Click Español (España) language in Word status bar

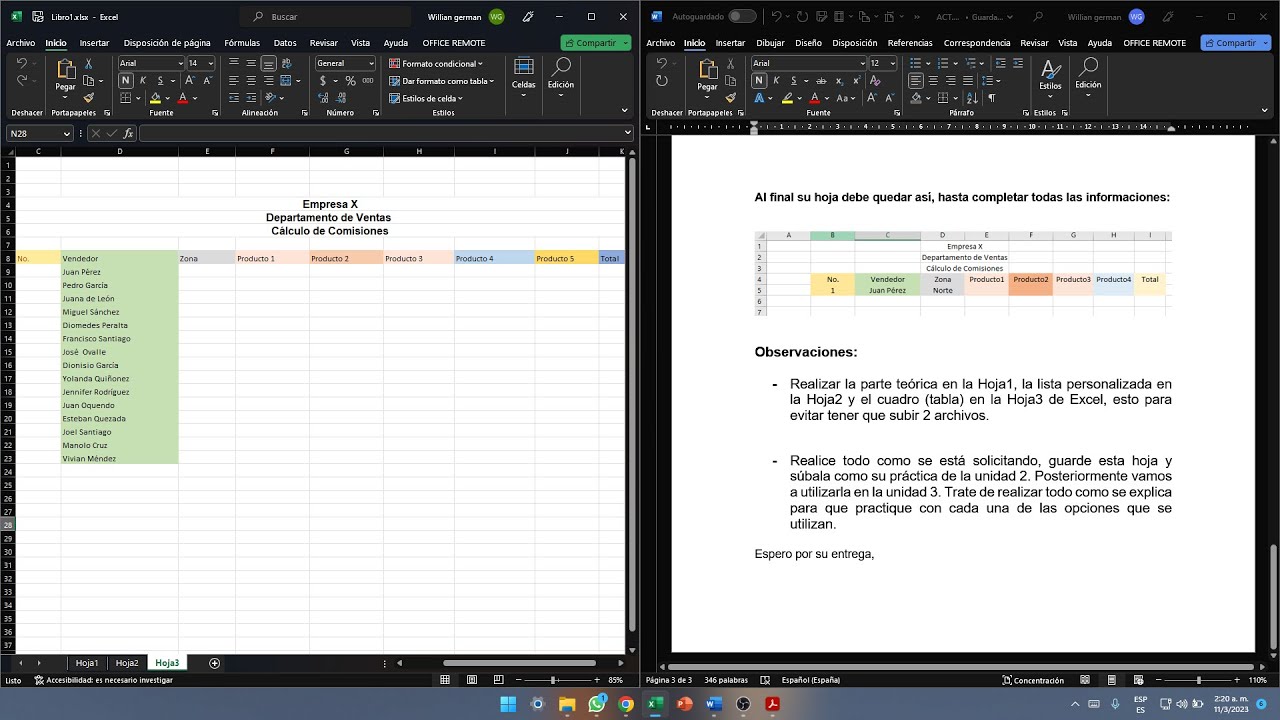tap(811, 680)
